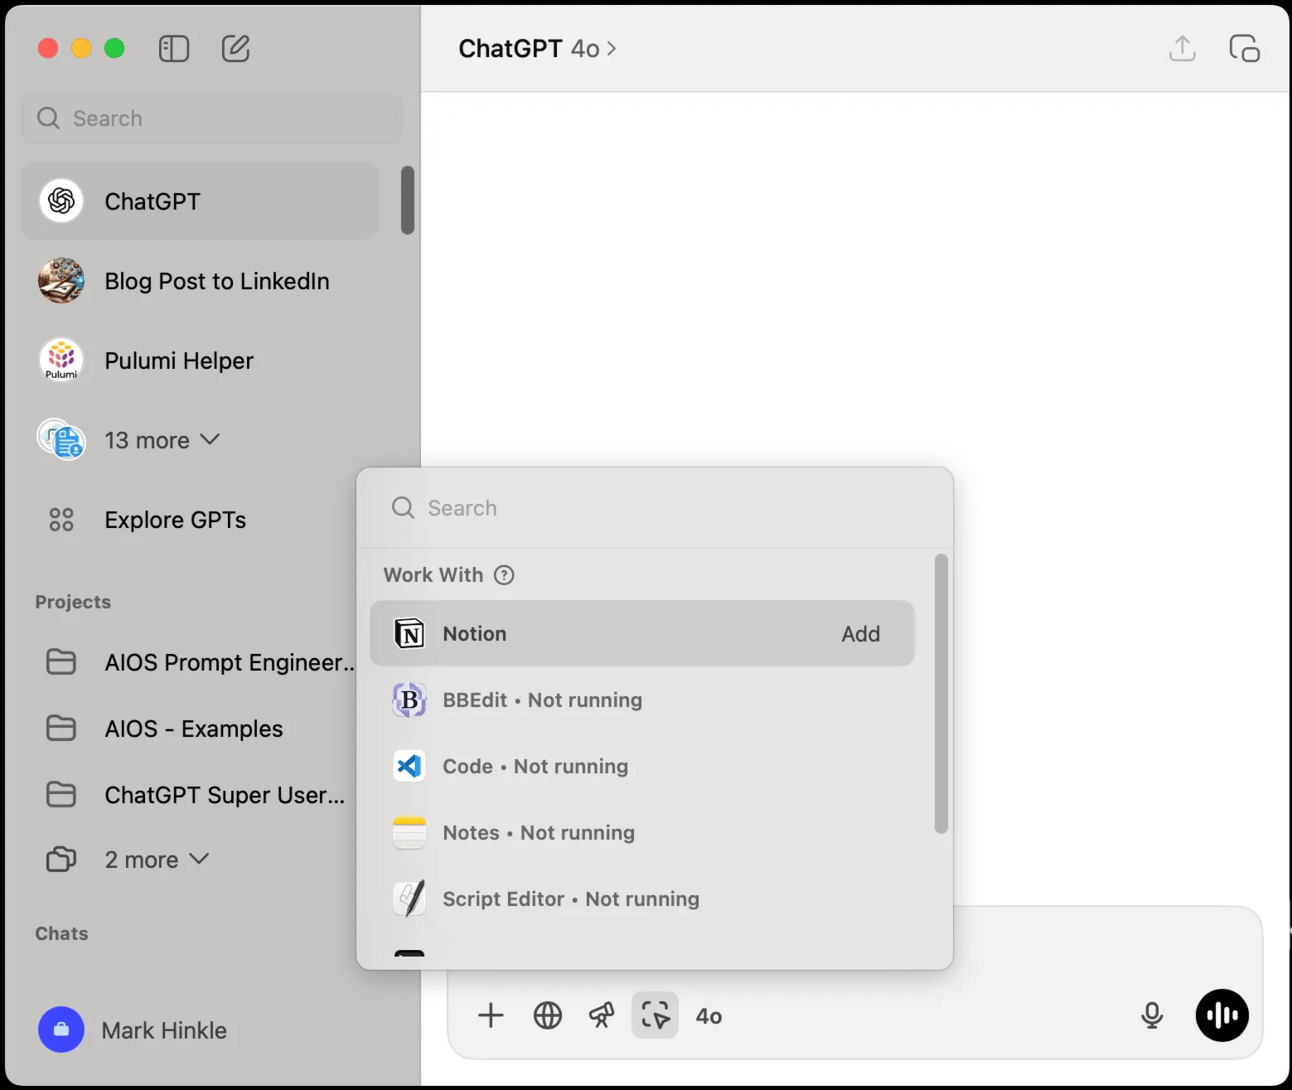
Task: Click the Projects section header
Action: [x=73, y=602]
